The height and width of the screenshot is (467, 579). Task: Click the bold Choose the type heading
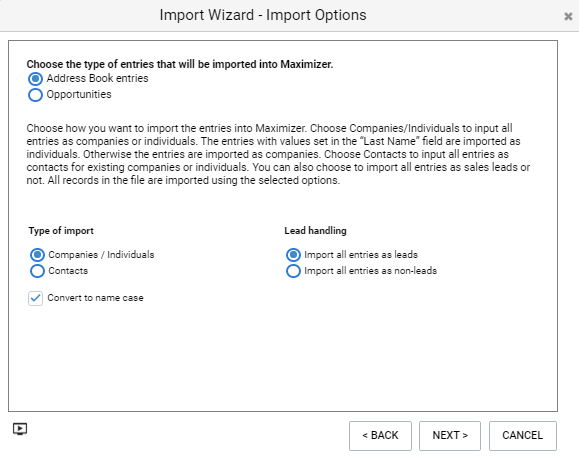click(x=180, y=64)
